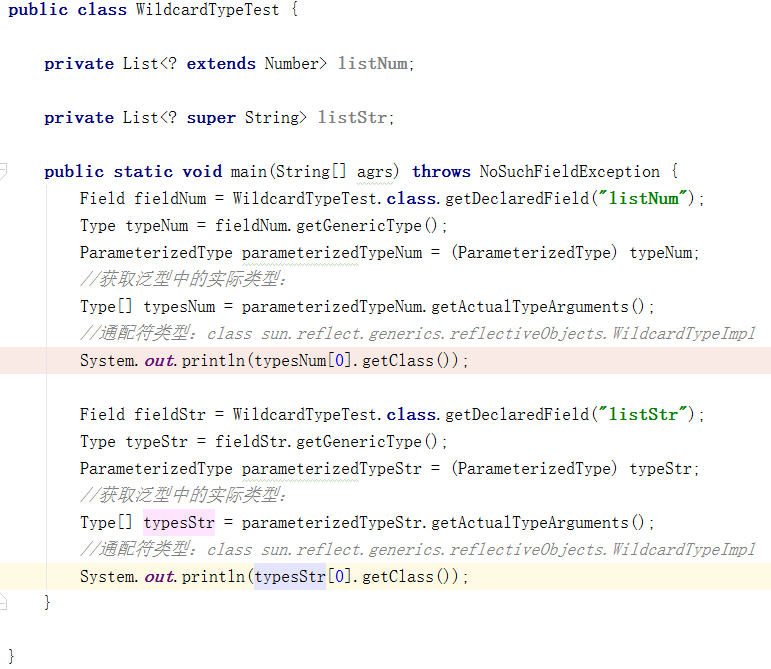The image size is (771, 669).
Task: Click the main method name
Action: coord(249,172)
